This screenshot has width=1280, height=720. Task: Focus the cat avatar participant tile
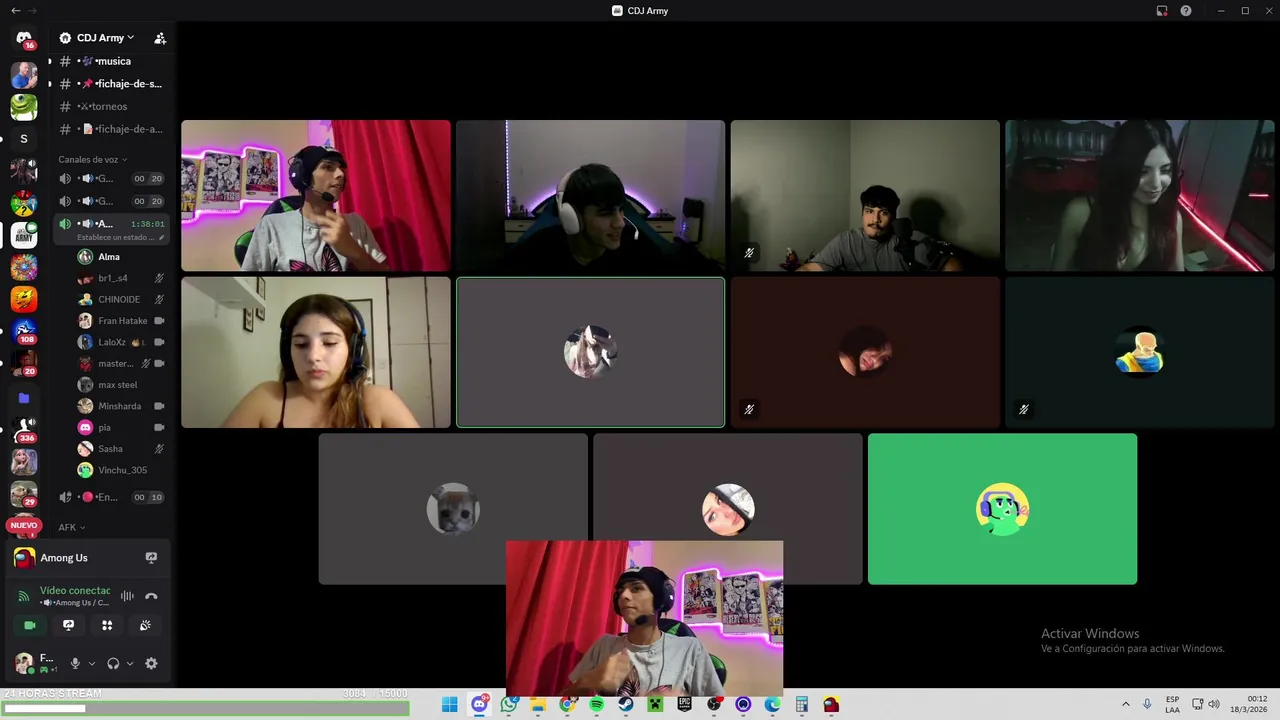[x=453, y=509]
